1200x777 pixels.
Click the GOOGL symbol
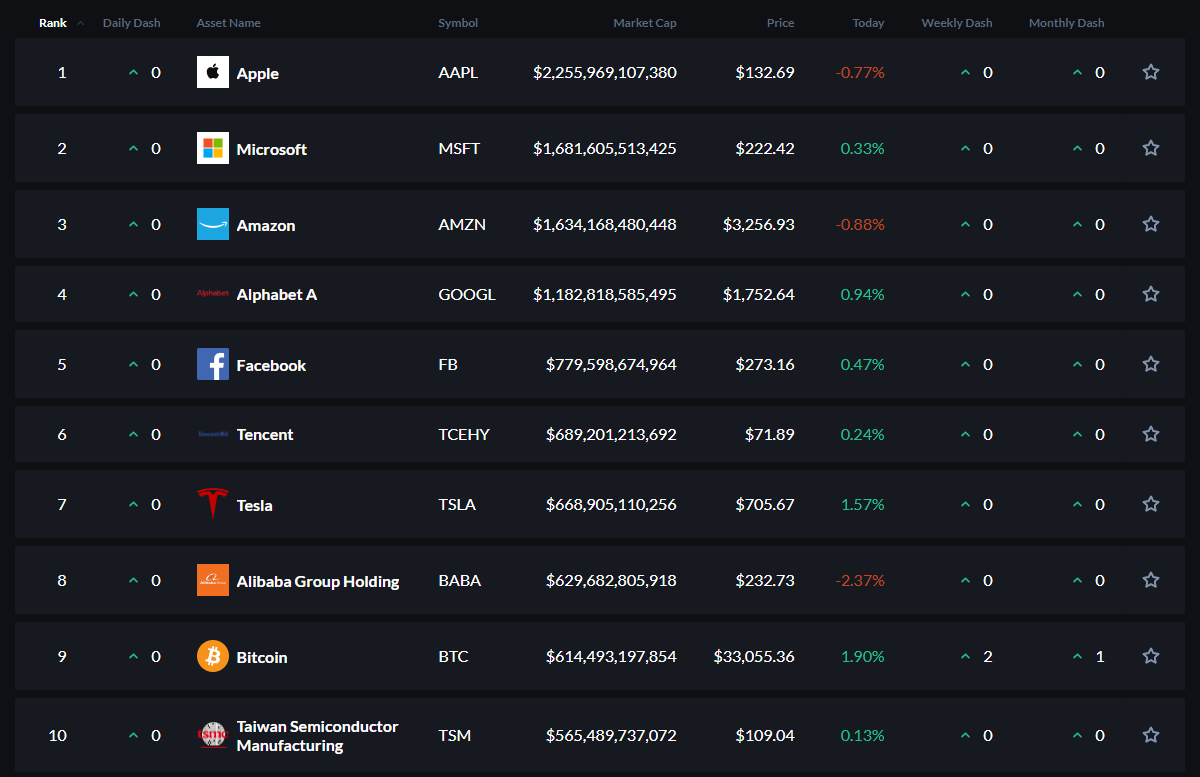(467, 295)
